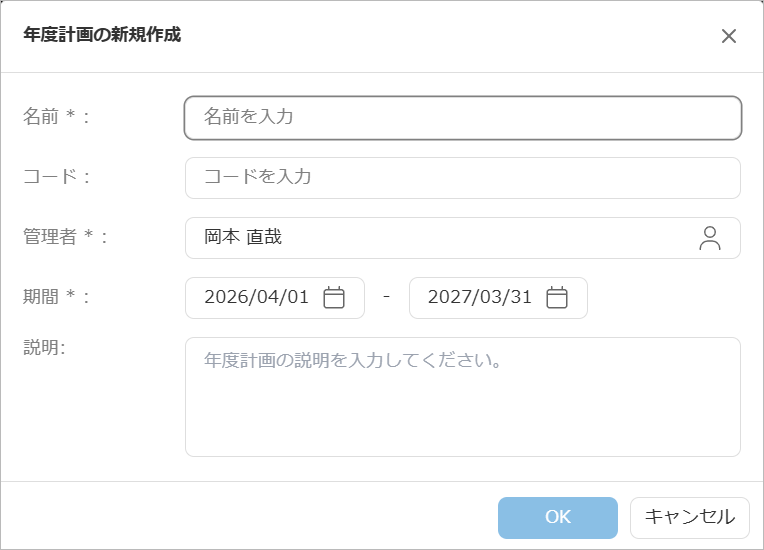Click into the コードを入力 field
764x550 pixels.
pyautogui.click(x=463, y=178)
